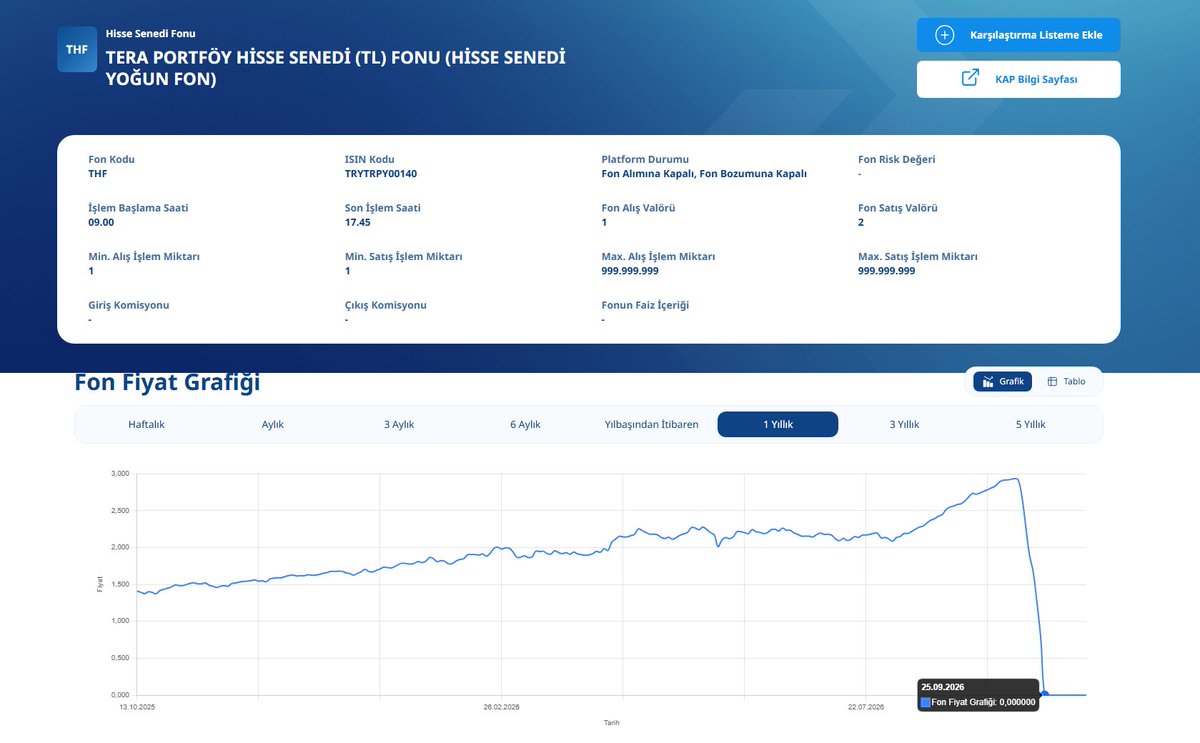Click the İşlem Başlama Saati value 09.00
Viewport: 1200px width, 743px height.
pyautogui.click(x=101, y=222)
